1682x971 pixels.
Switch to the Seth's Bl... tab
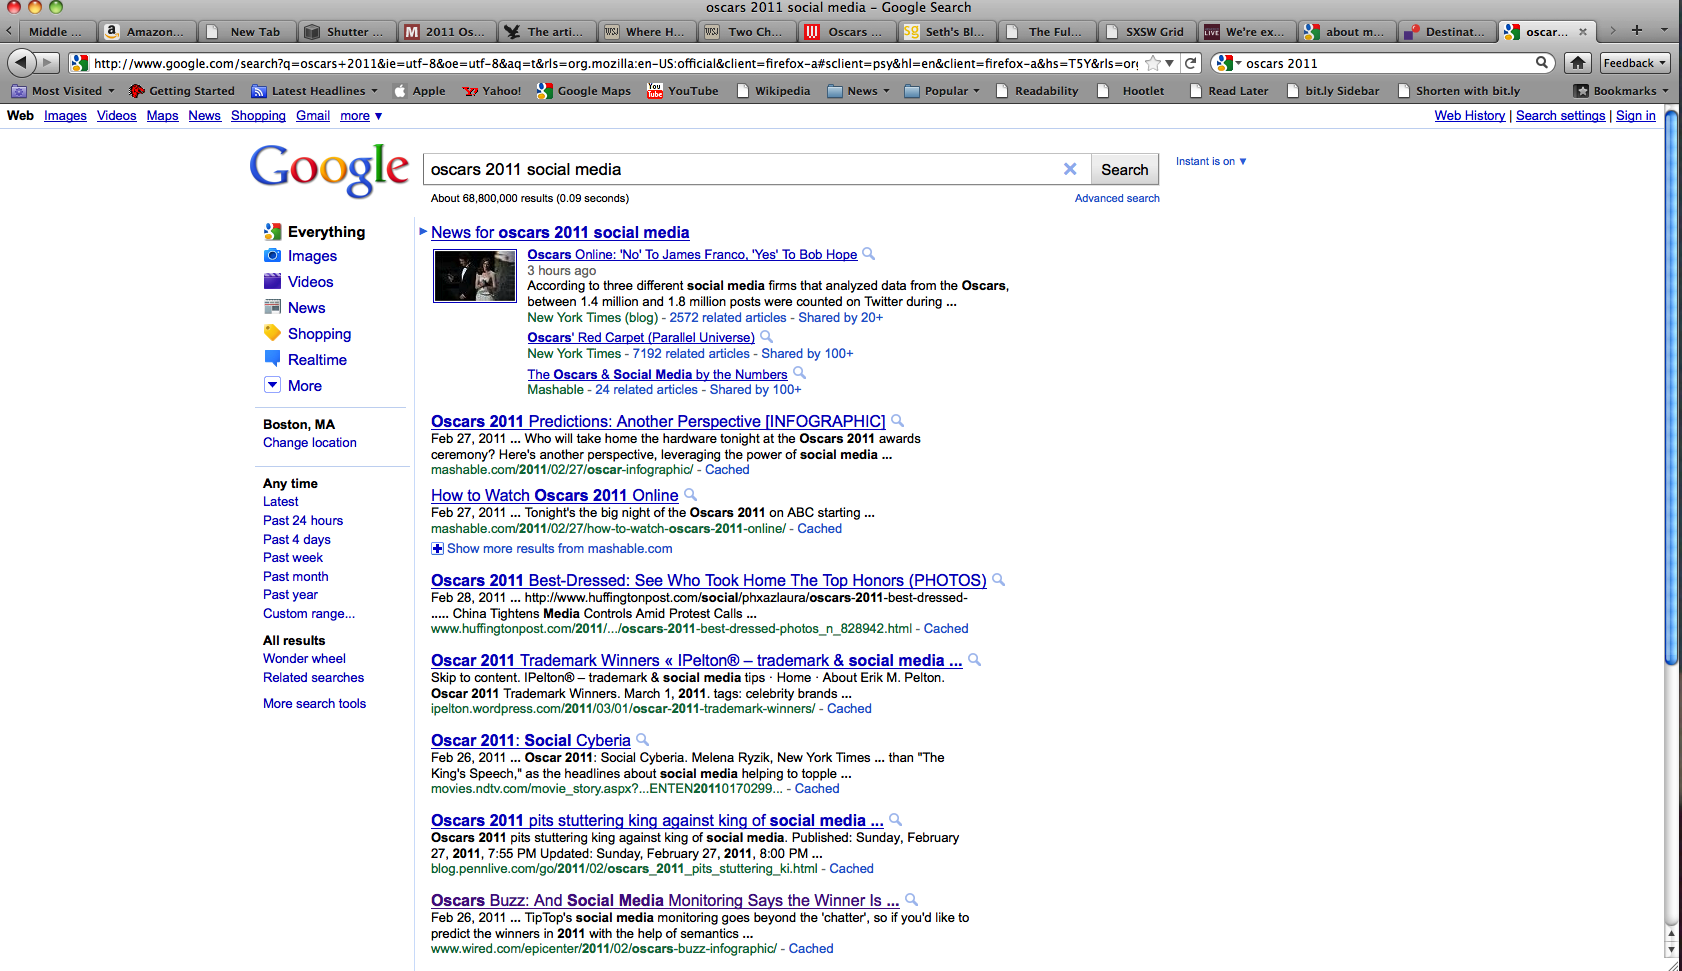[946, 32]
